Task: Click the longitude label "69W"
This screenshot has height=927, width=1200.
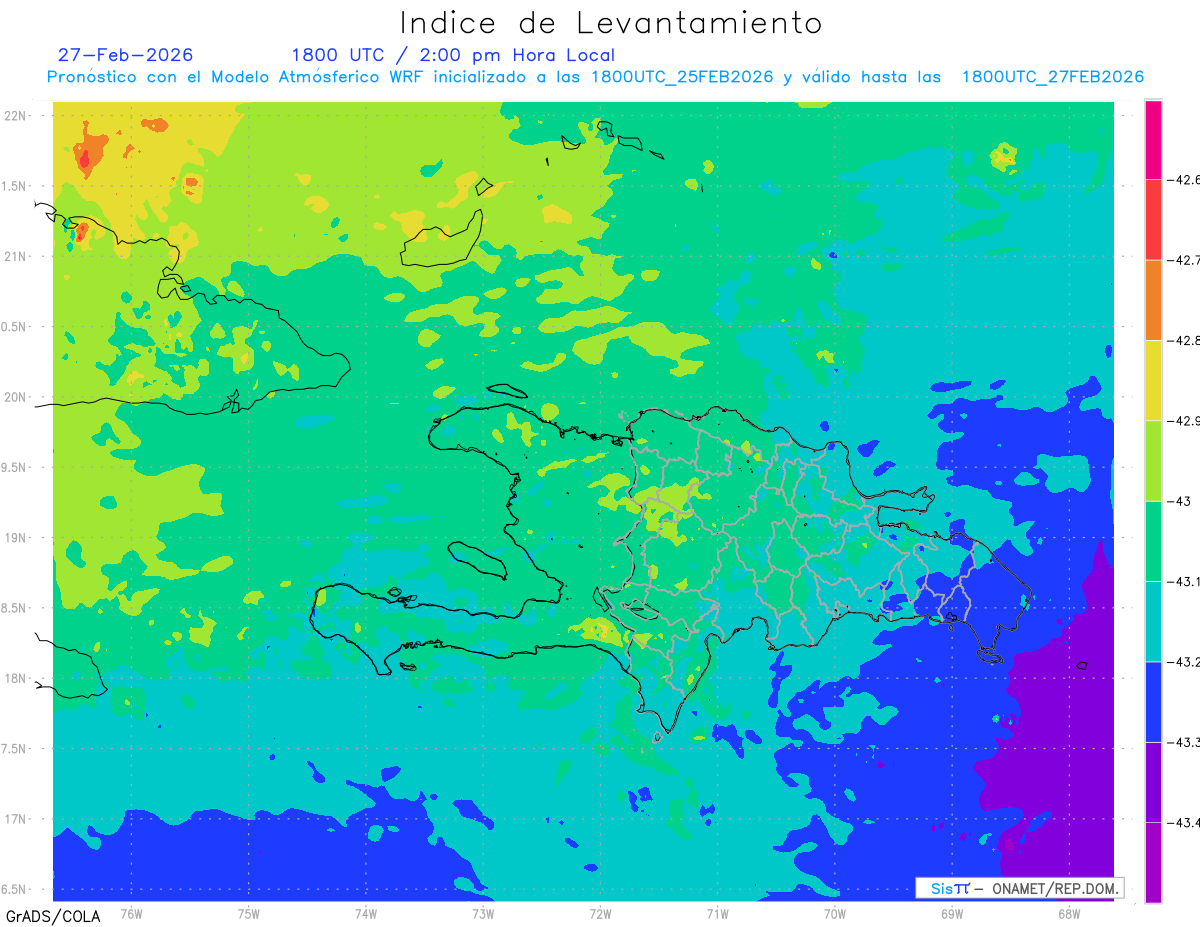Action: [x=951, y=915]
